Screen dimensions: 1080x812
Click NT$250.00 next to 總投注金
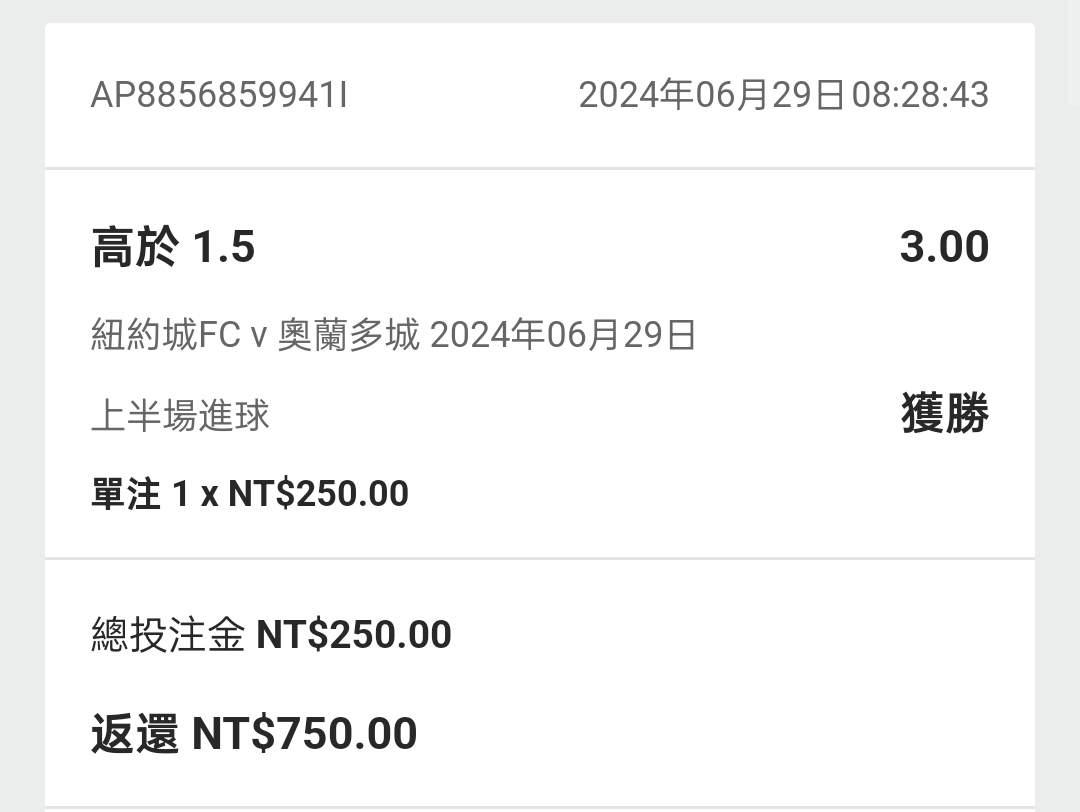tap(354, 635)
